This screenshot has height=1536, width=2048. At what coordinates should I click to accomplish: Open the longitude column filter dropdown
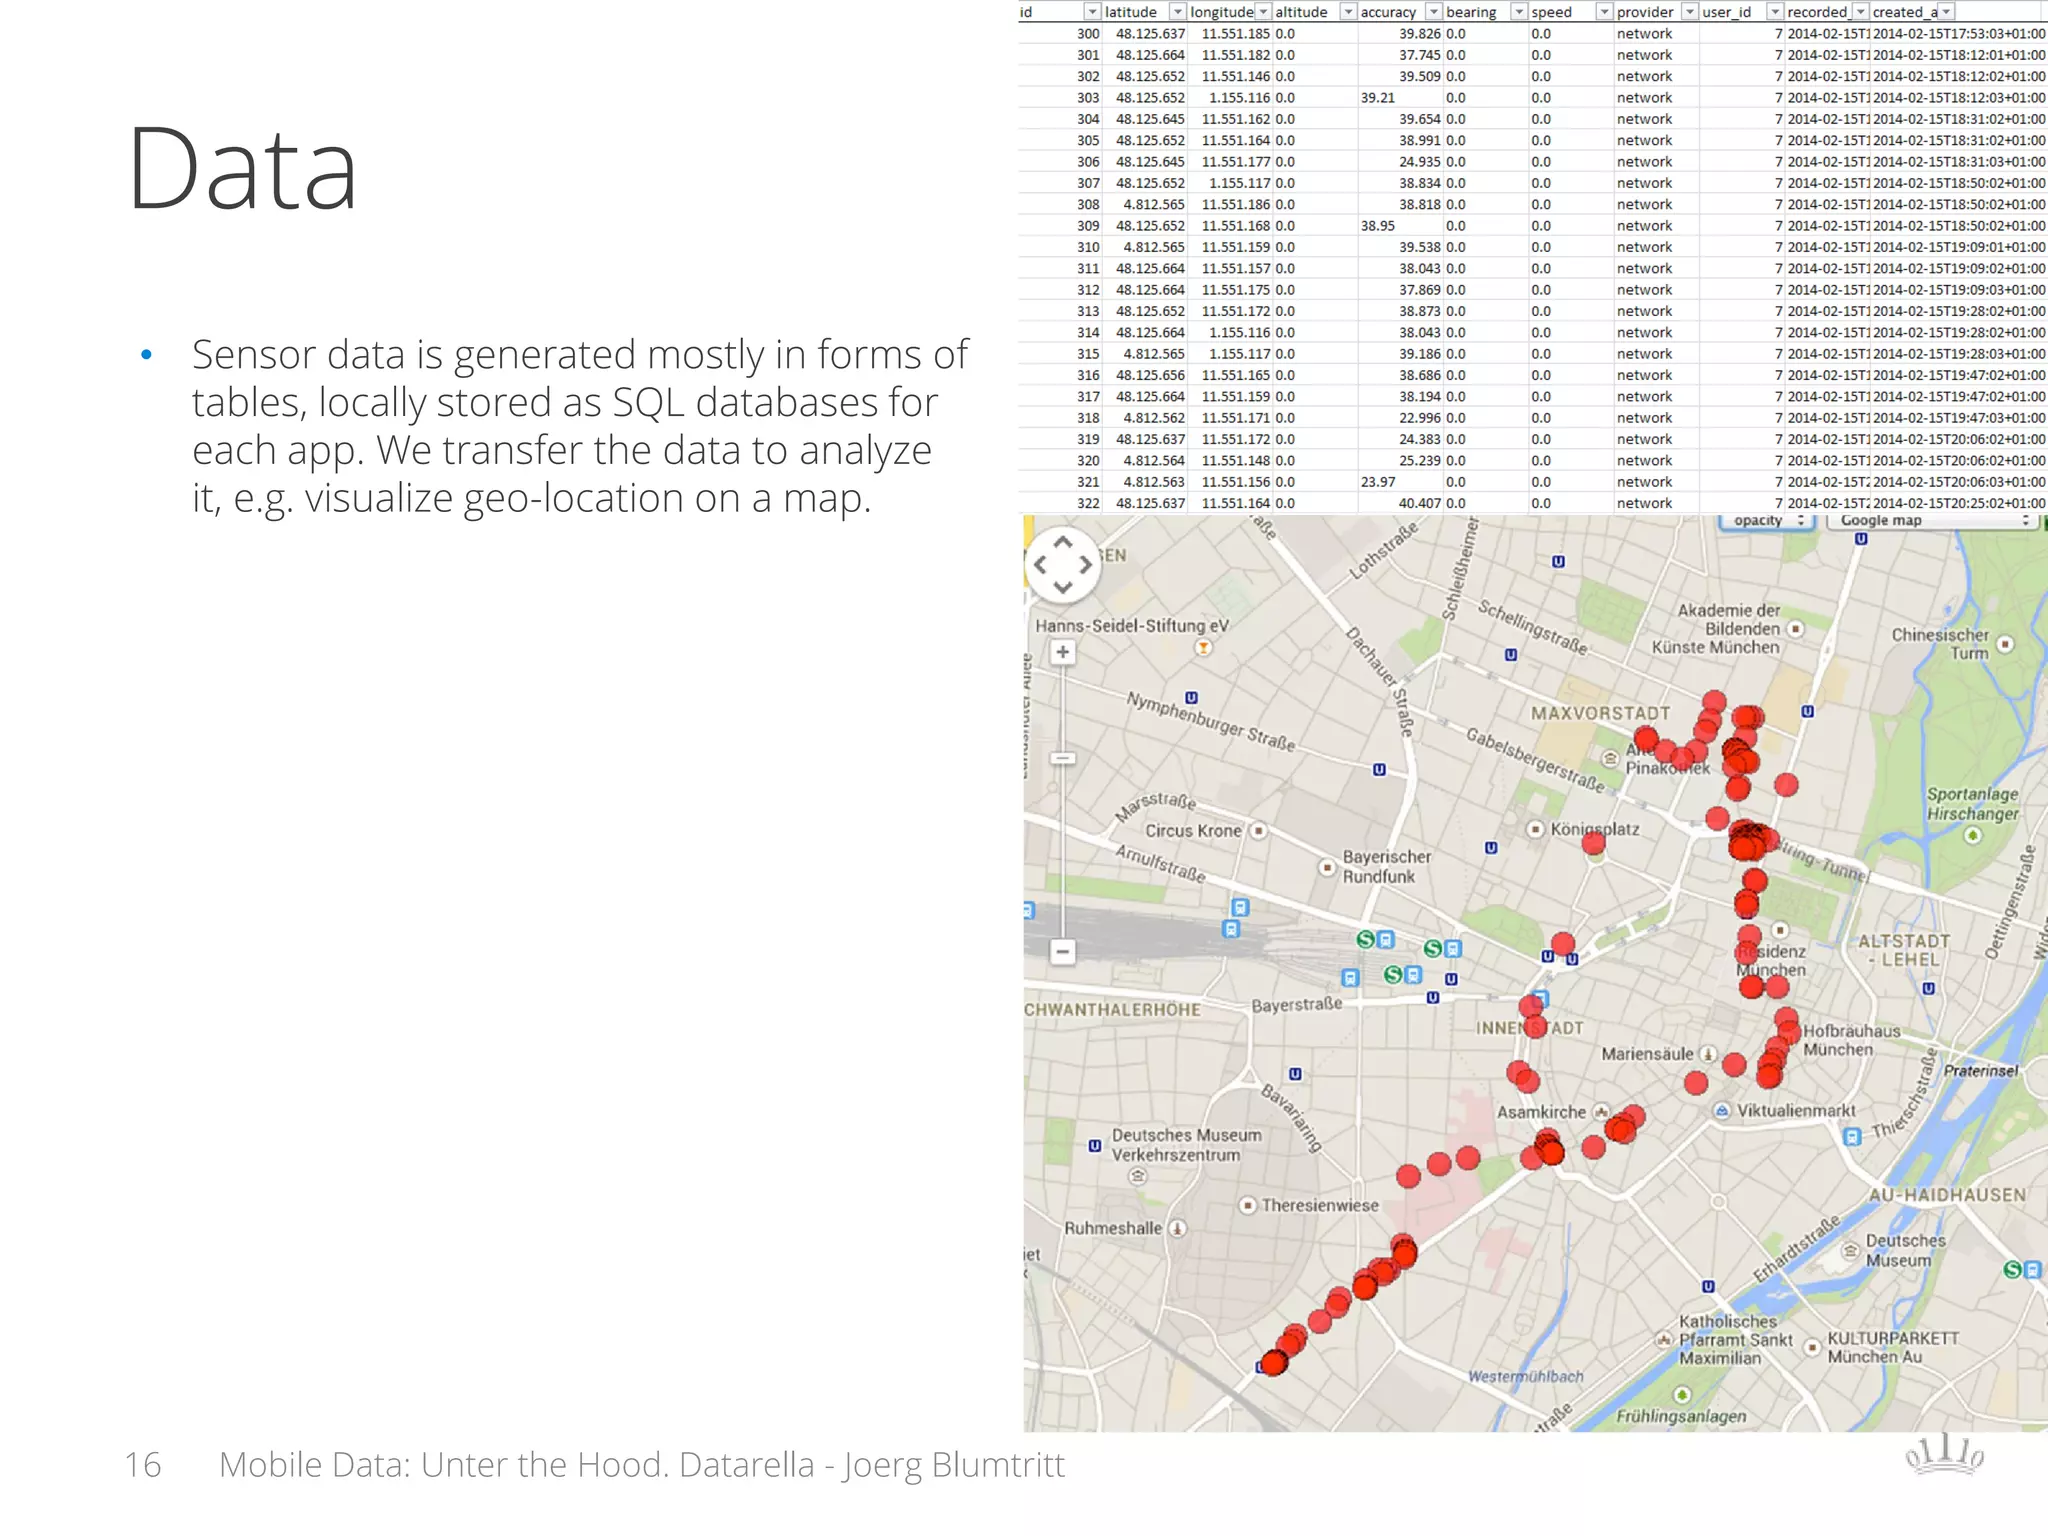click(1264, 12)
